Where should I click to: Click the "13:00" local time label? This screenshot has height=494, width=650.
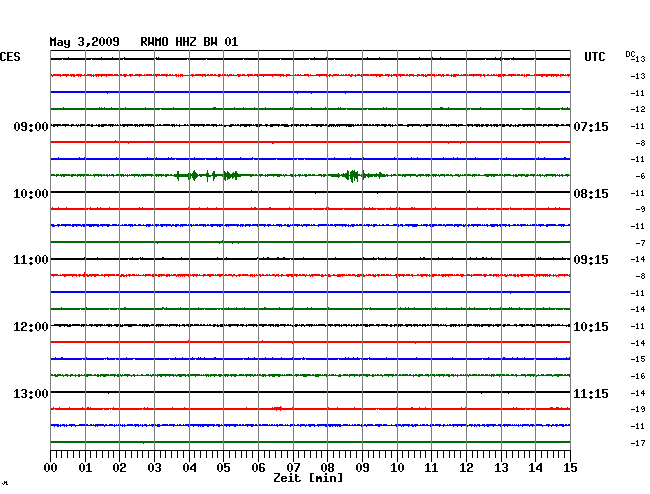coord(31,393)
